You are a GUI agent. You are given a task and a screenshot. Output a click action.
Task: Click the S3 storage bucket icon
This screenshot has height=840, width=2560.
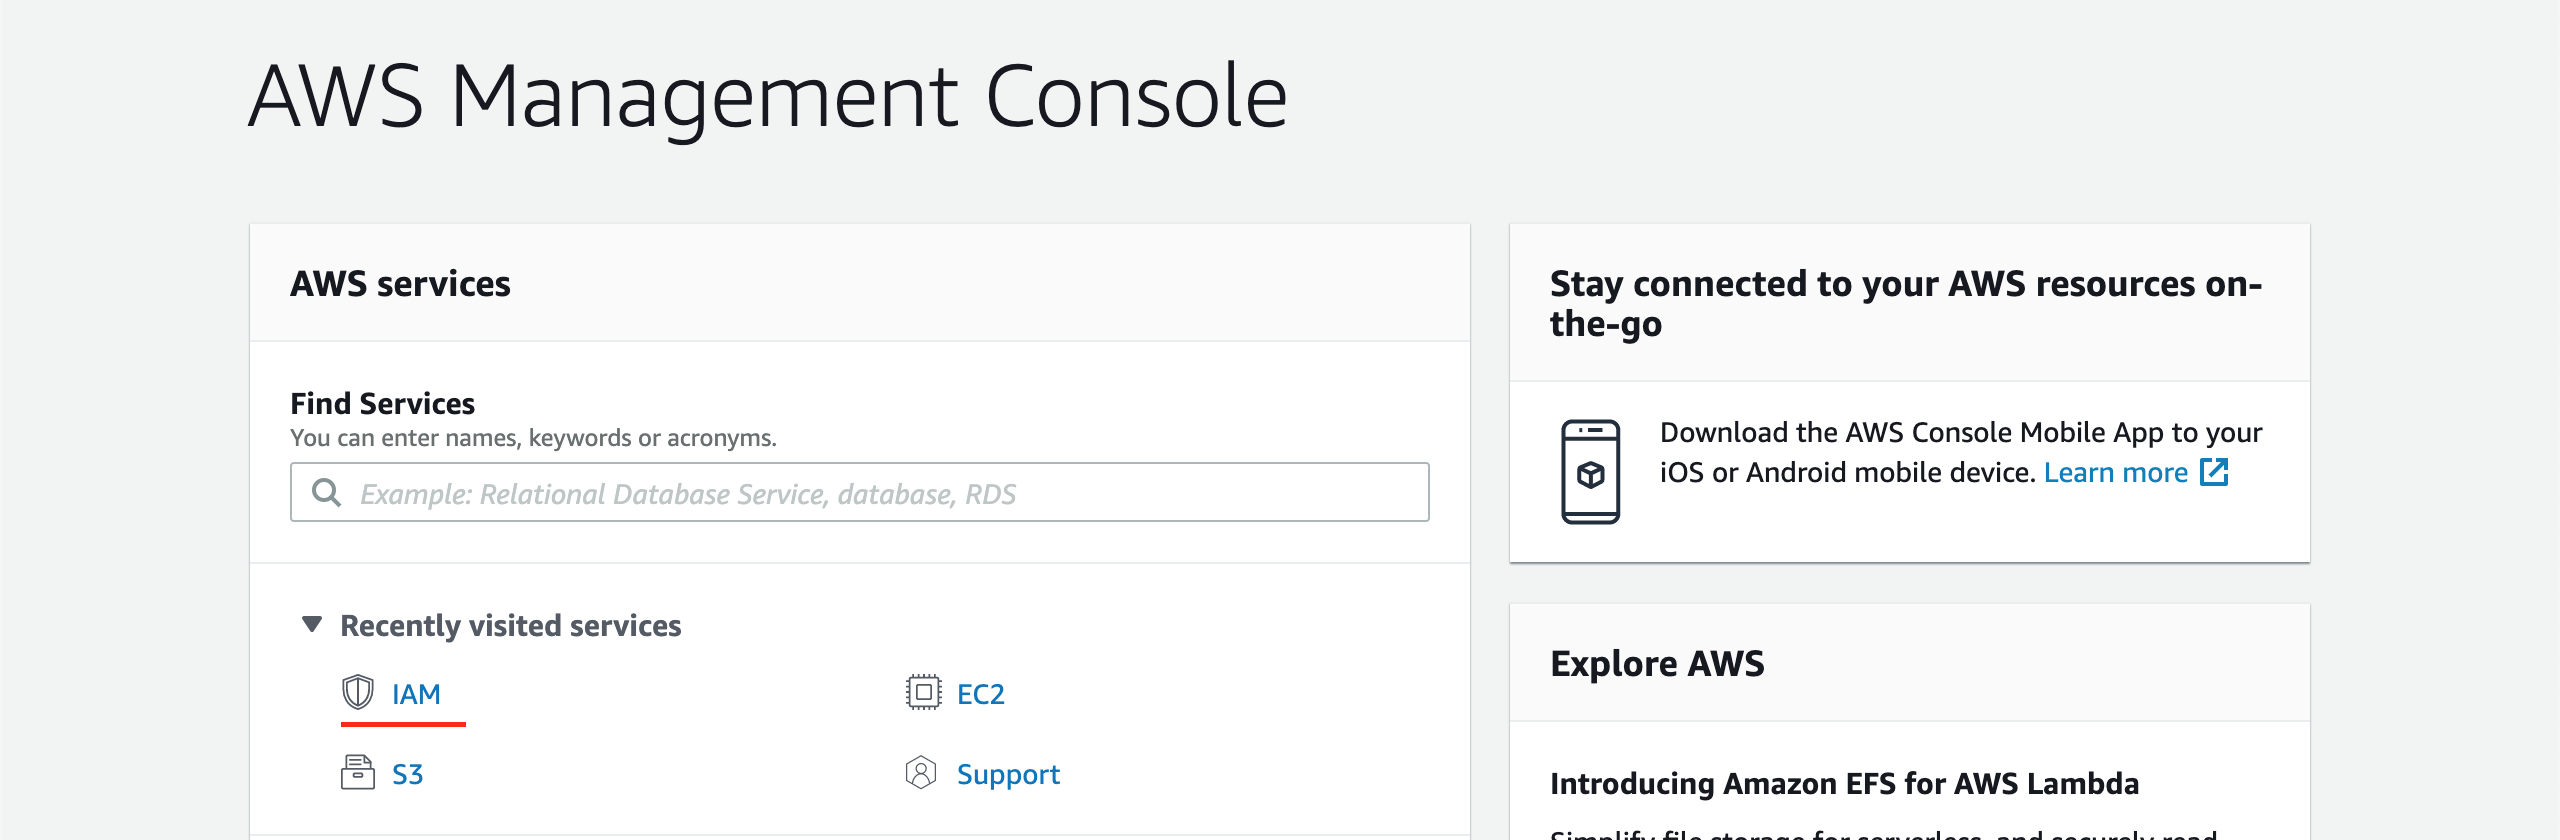point(358,772)
